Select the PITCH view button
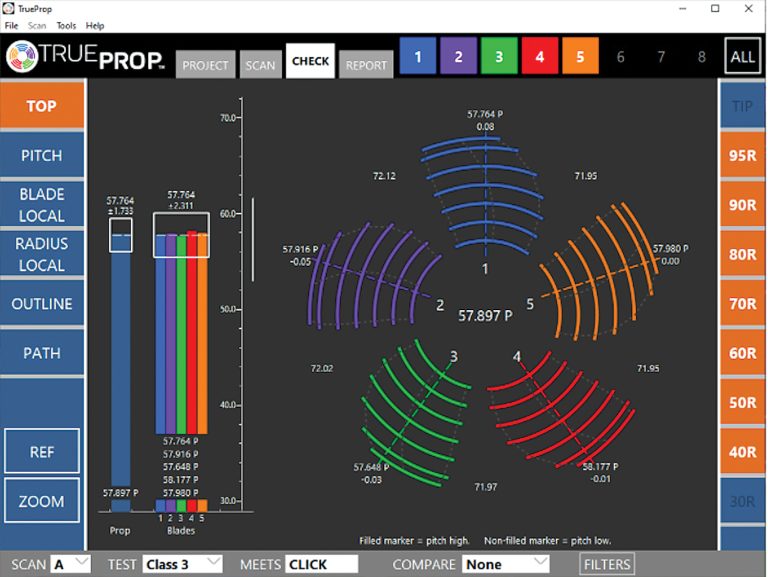 [42, 155]
